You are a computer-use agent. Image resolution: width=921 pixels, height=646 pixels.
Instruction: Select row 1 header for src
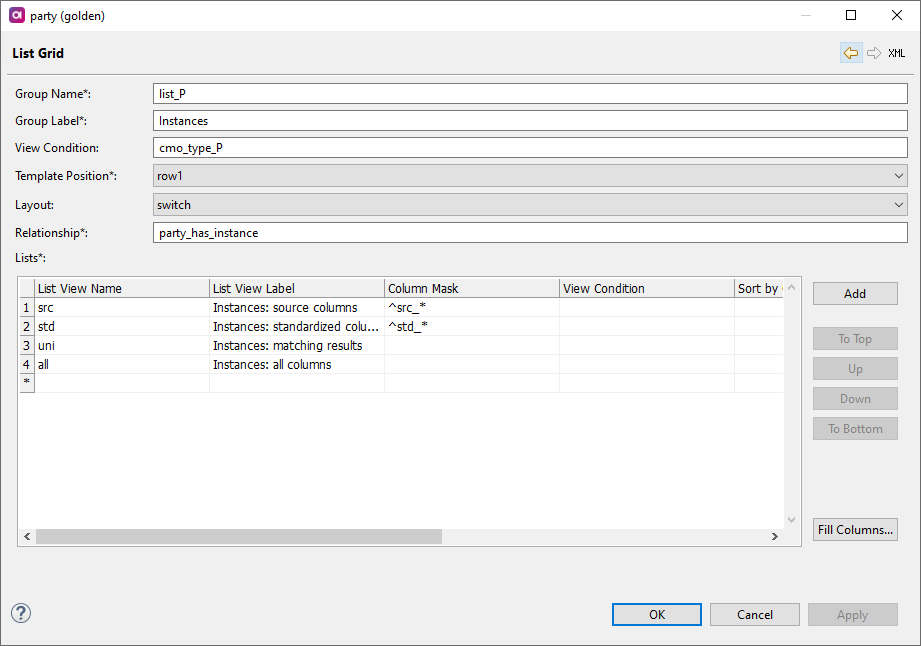pos(26,308)
